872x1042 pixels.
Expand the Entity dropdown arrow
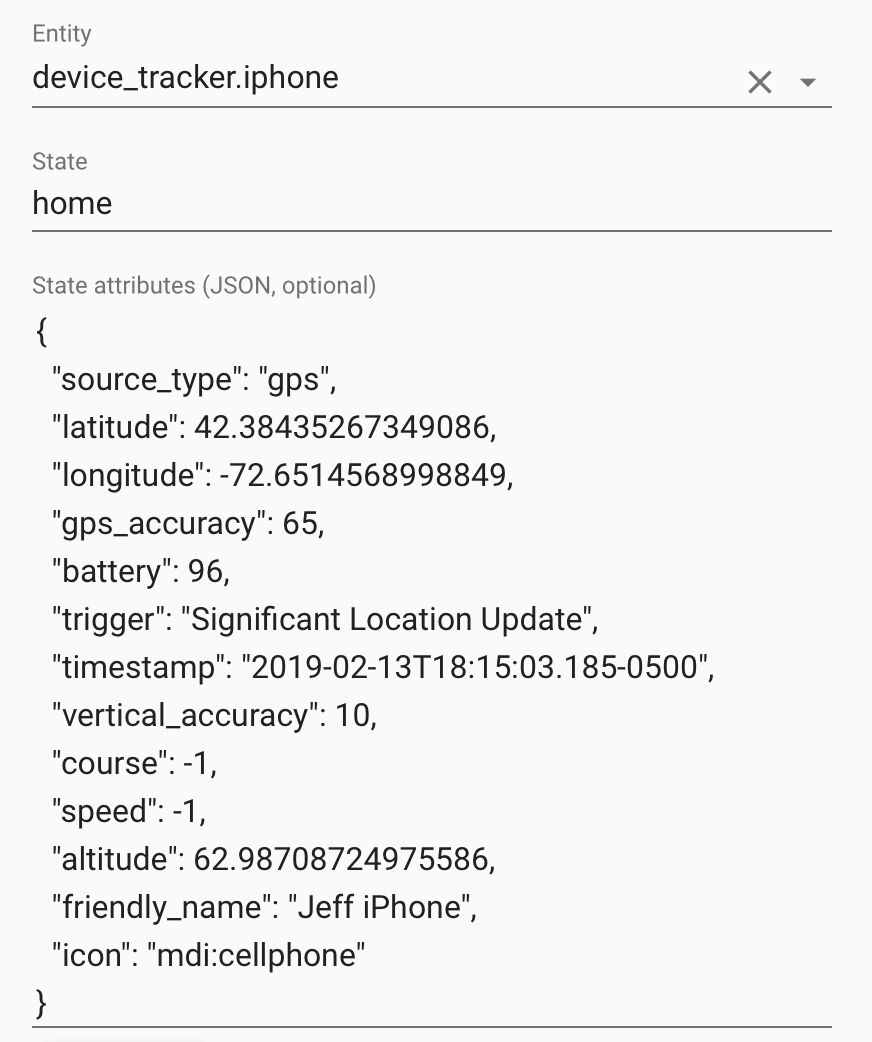(809, 83)
